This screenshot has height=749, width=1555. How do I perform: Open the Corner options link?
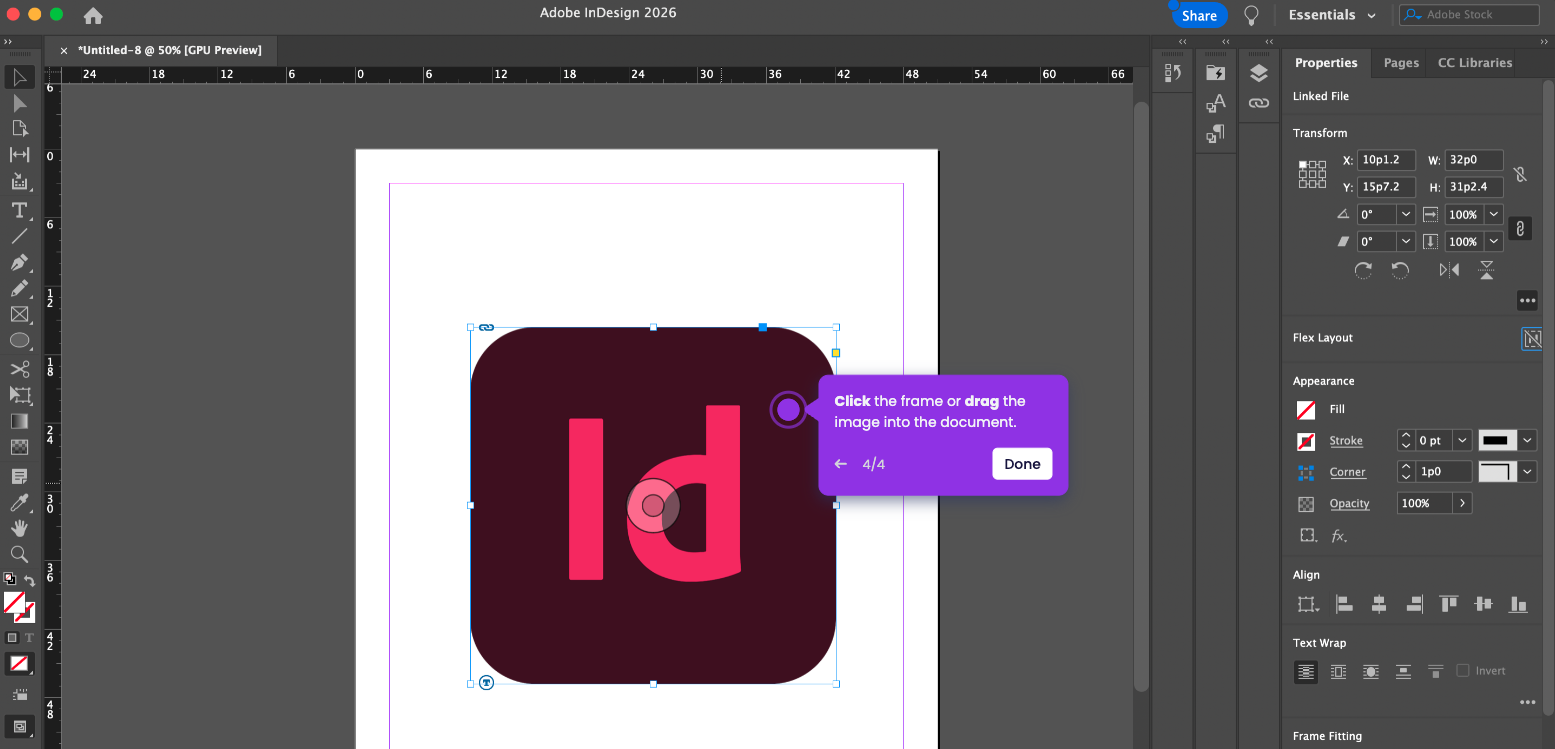(x=1347, y=472)
